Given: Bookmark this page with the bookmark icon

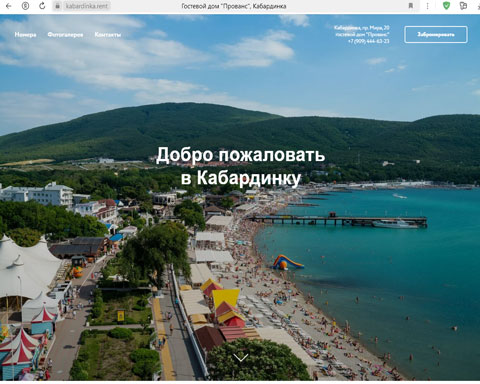Looking at the screenshot, I should pyautogui.click(x=411, y=6).
